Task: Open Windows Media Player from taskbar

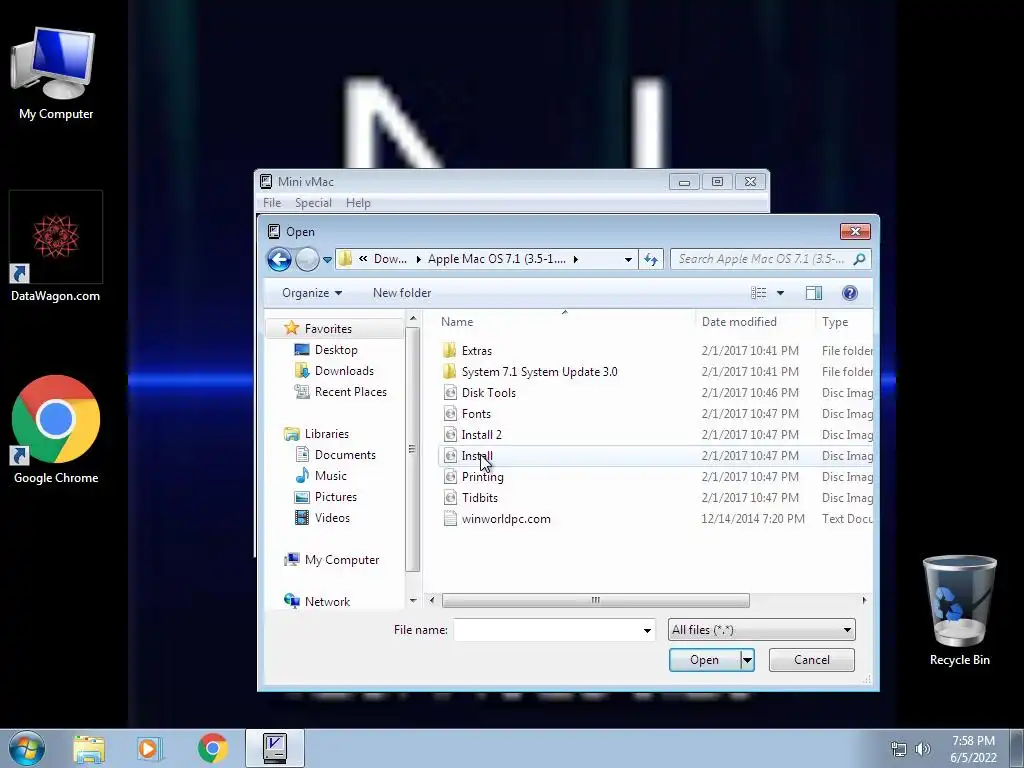Action: click(x=149, y=748)
